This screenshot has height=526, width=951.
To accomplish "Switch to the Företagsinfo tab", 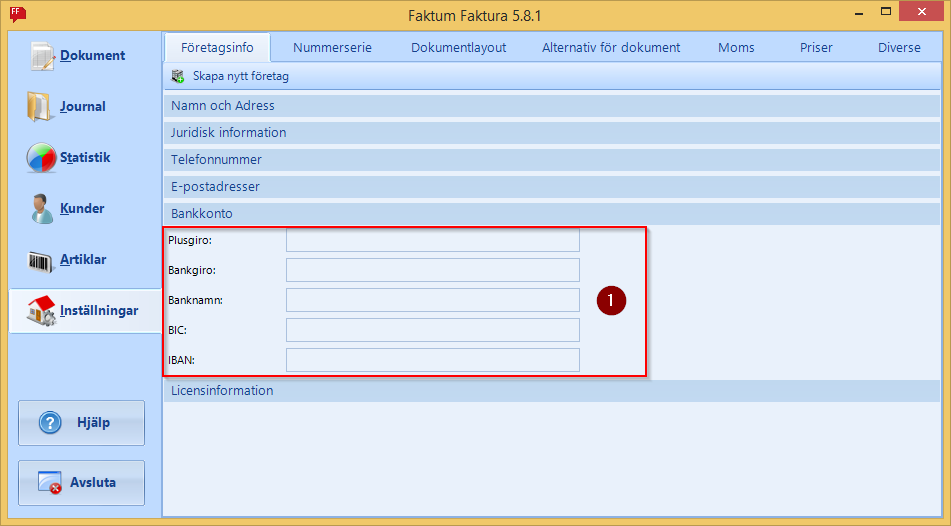I will click(217, 47).
